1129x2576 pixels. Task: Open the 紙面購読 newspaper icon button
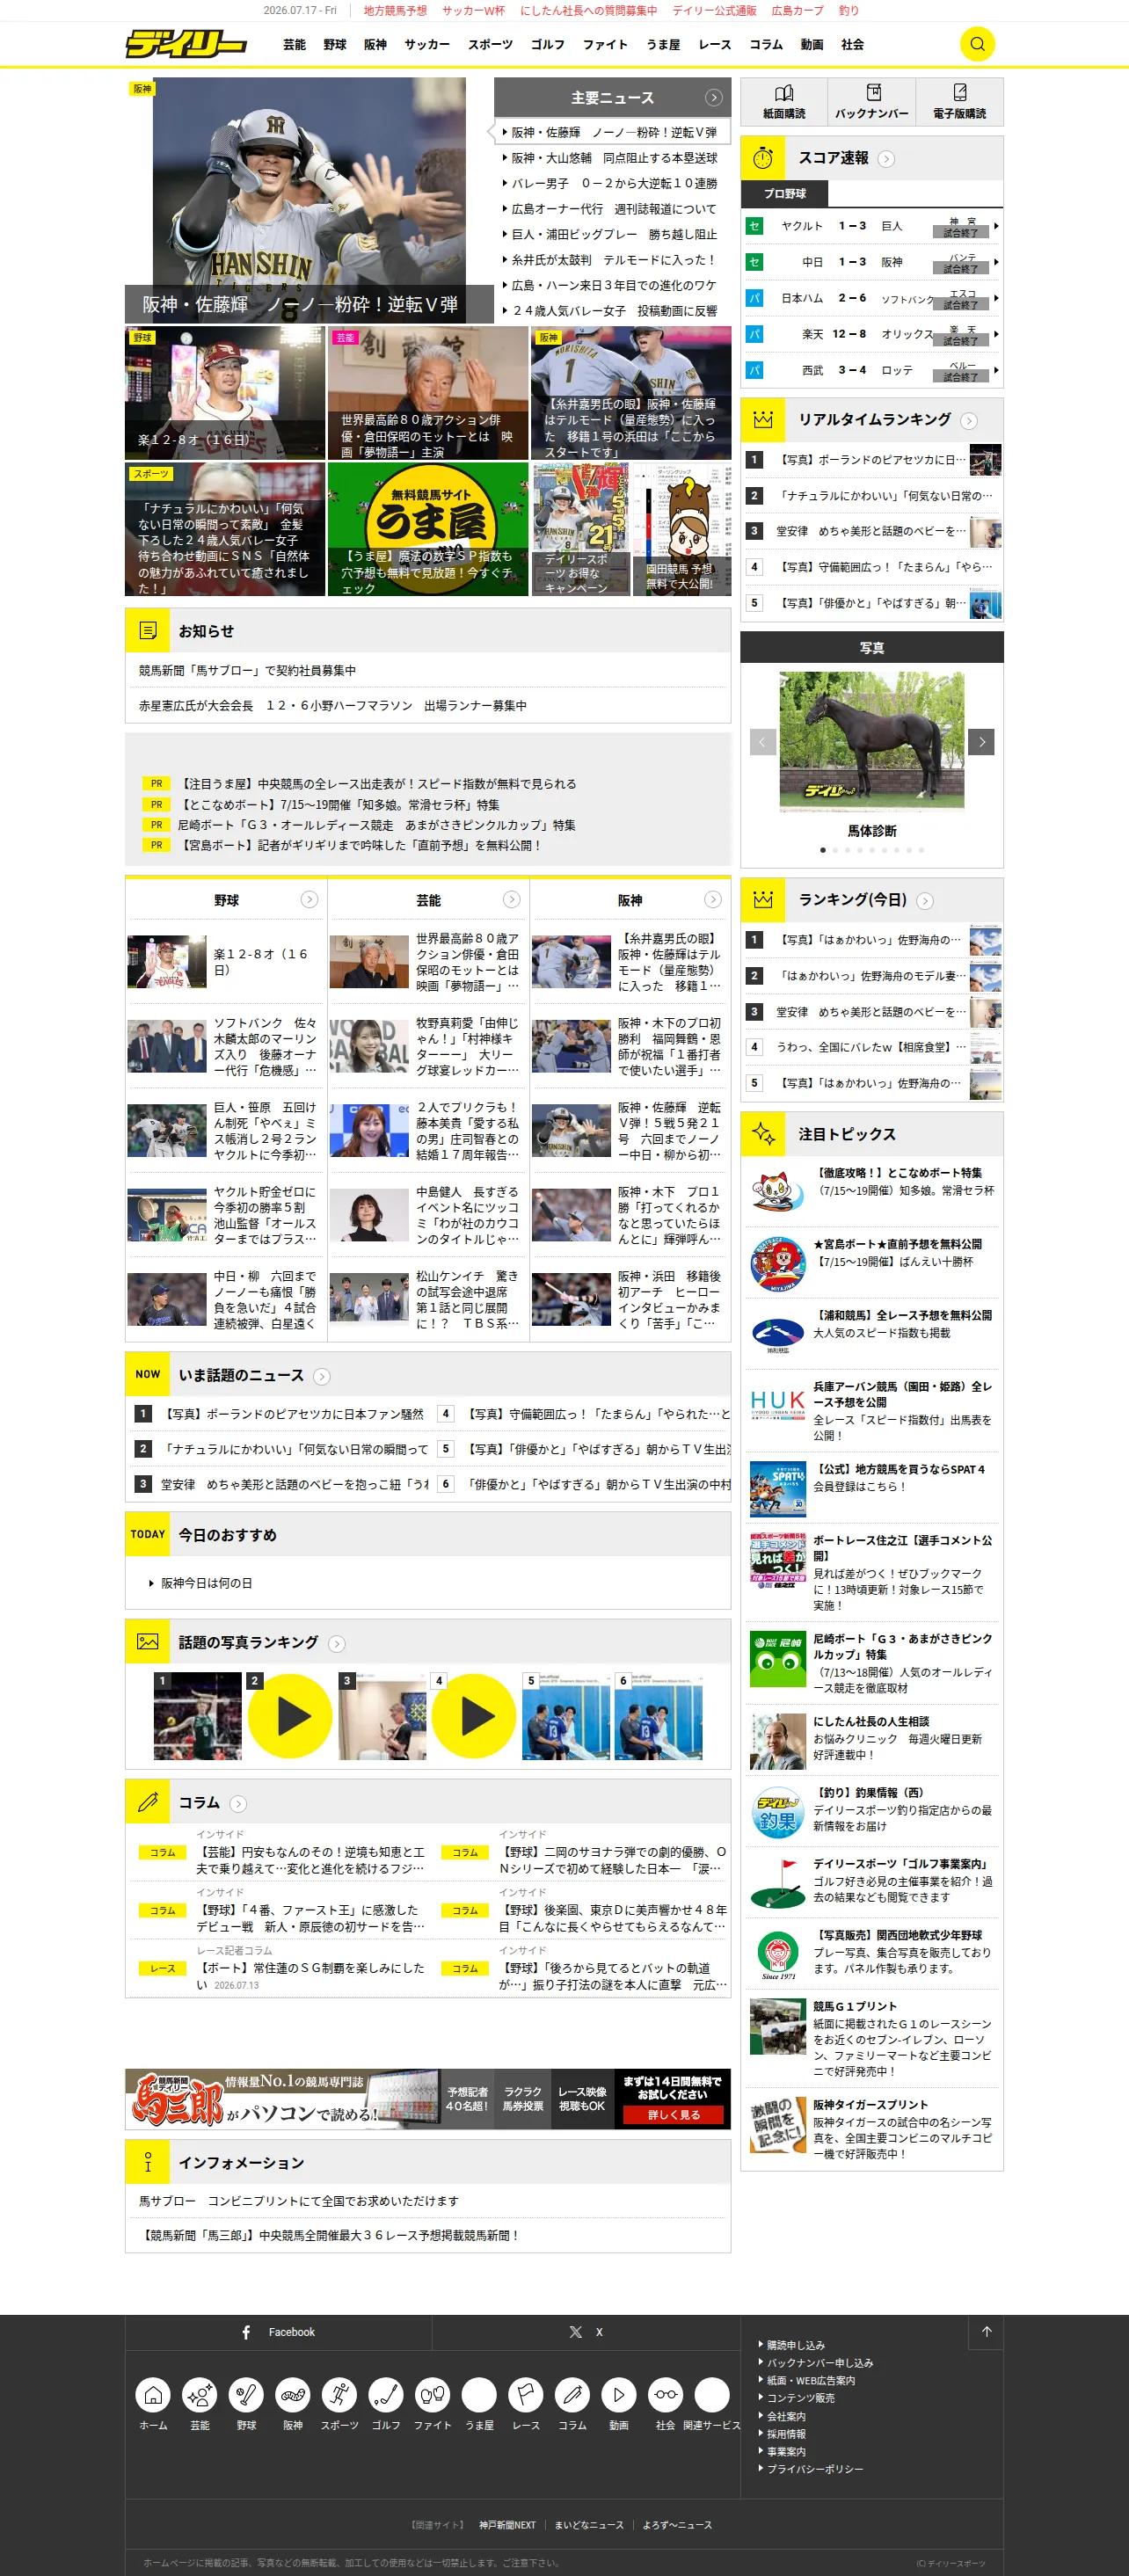[784, 102]
